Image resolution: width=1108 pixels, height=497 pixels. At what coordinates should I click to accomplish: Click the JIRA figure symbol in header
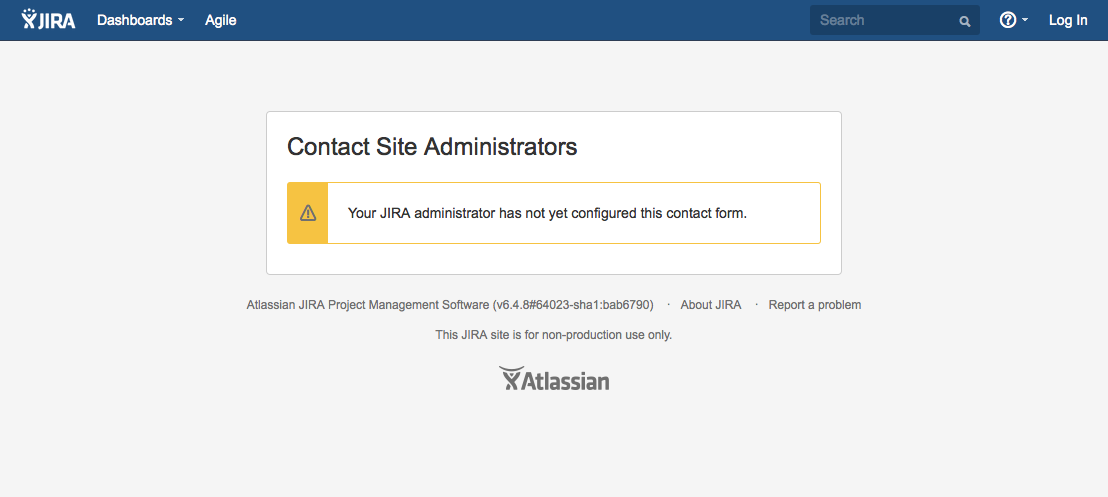tap(28, 19)
